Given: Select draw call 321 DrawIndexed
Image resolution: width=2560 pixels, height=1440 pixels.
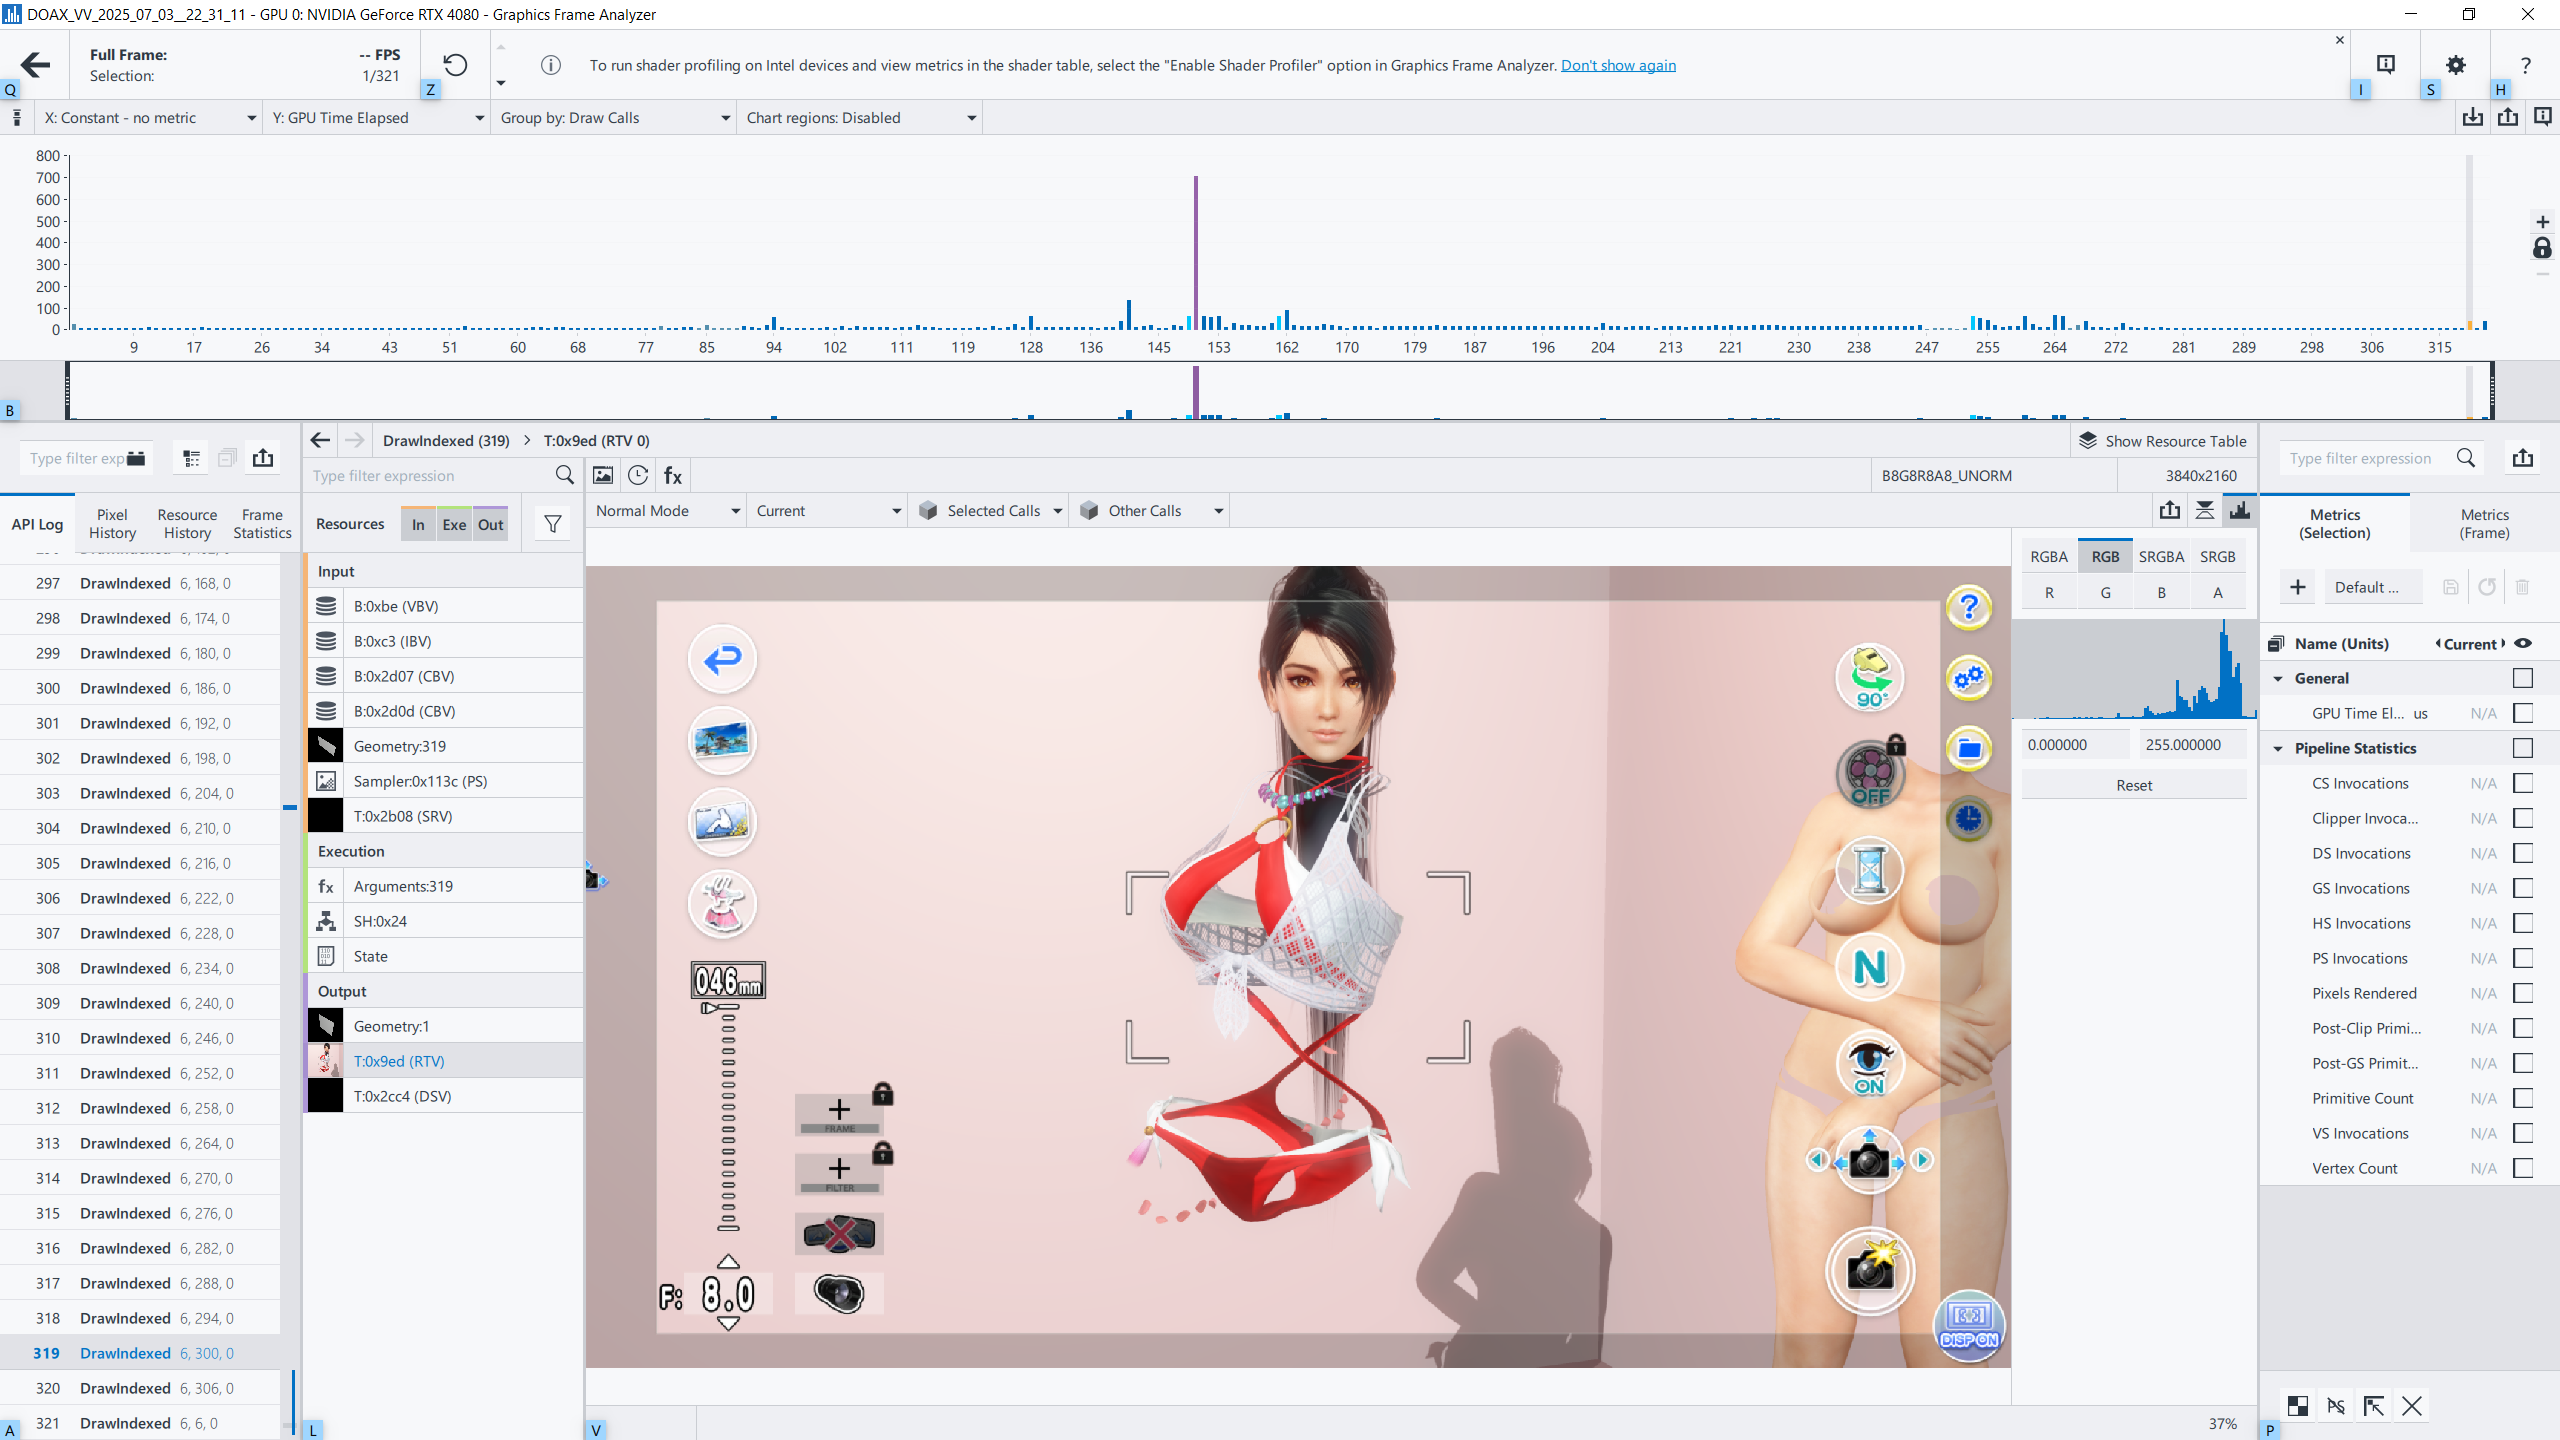Looking at the screenshot, I should (x=140, y=1423).
